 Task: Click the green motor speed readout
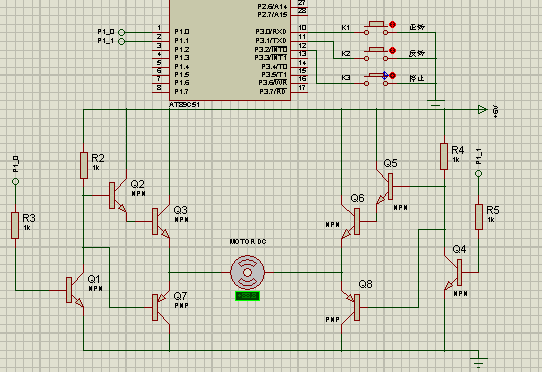coord(247,296)
